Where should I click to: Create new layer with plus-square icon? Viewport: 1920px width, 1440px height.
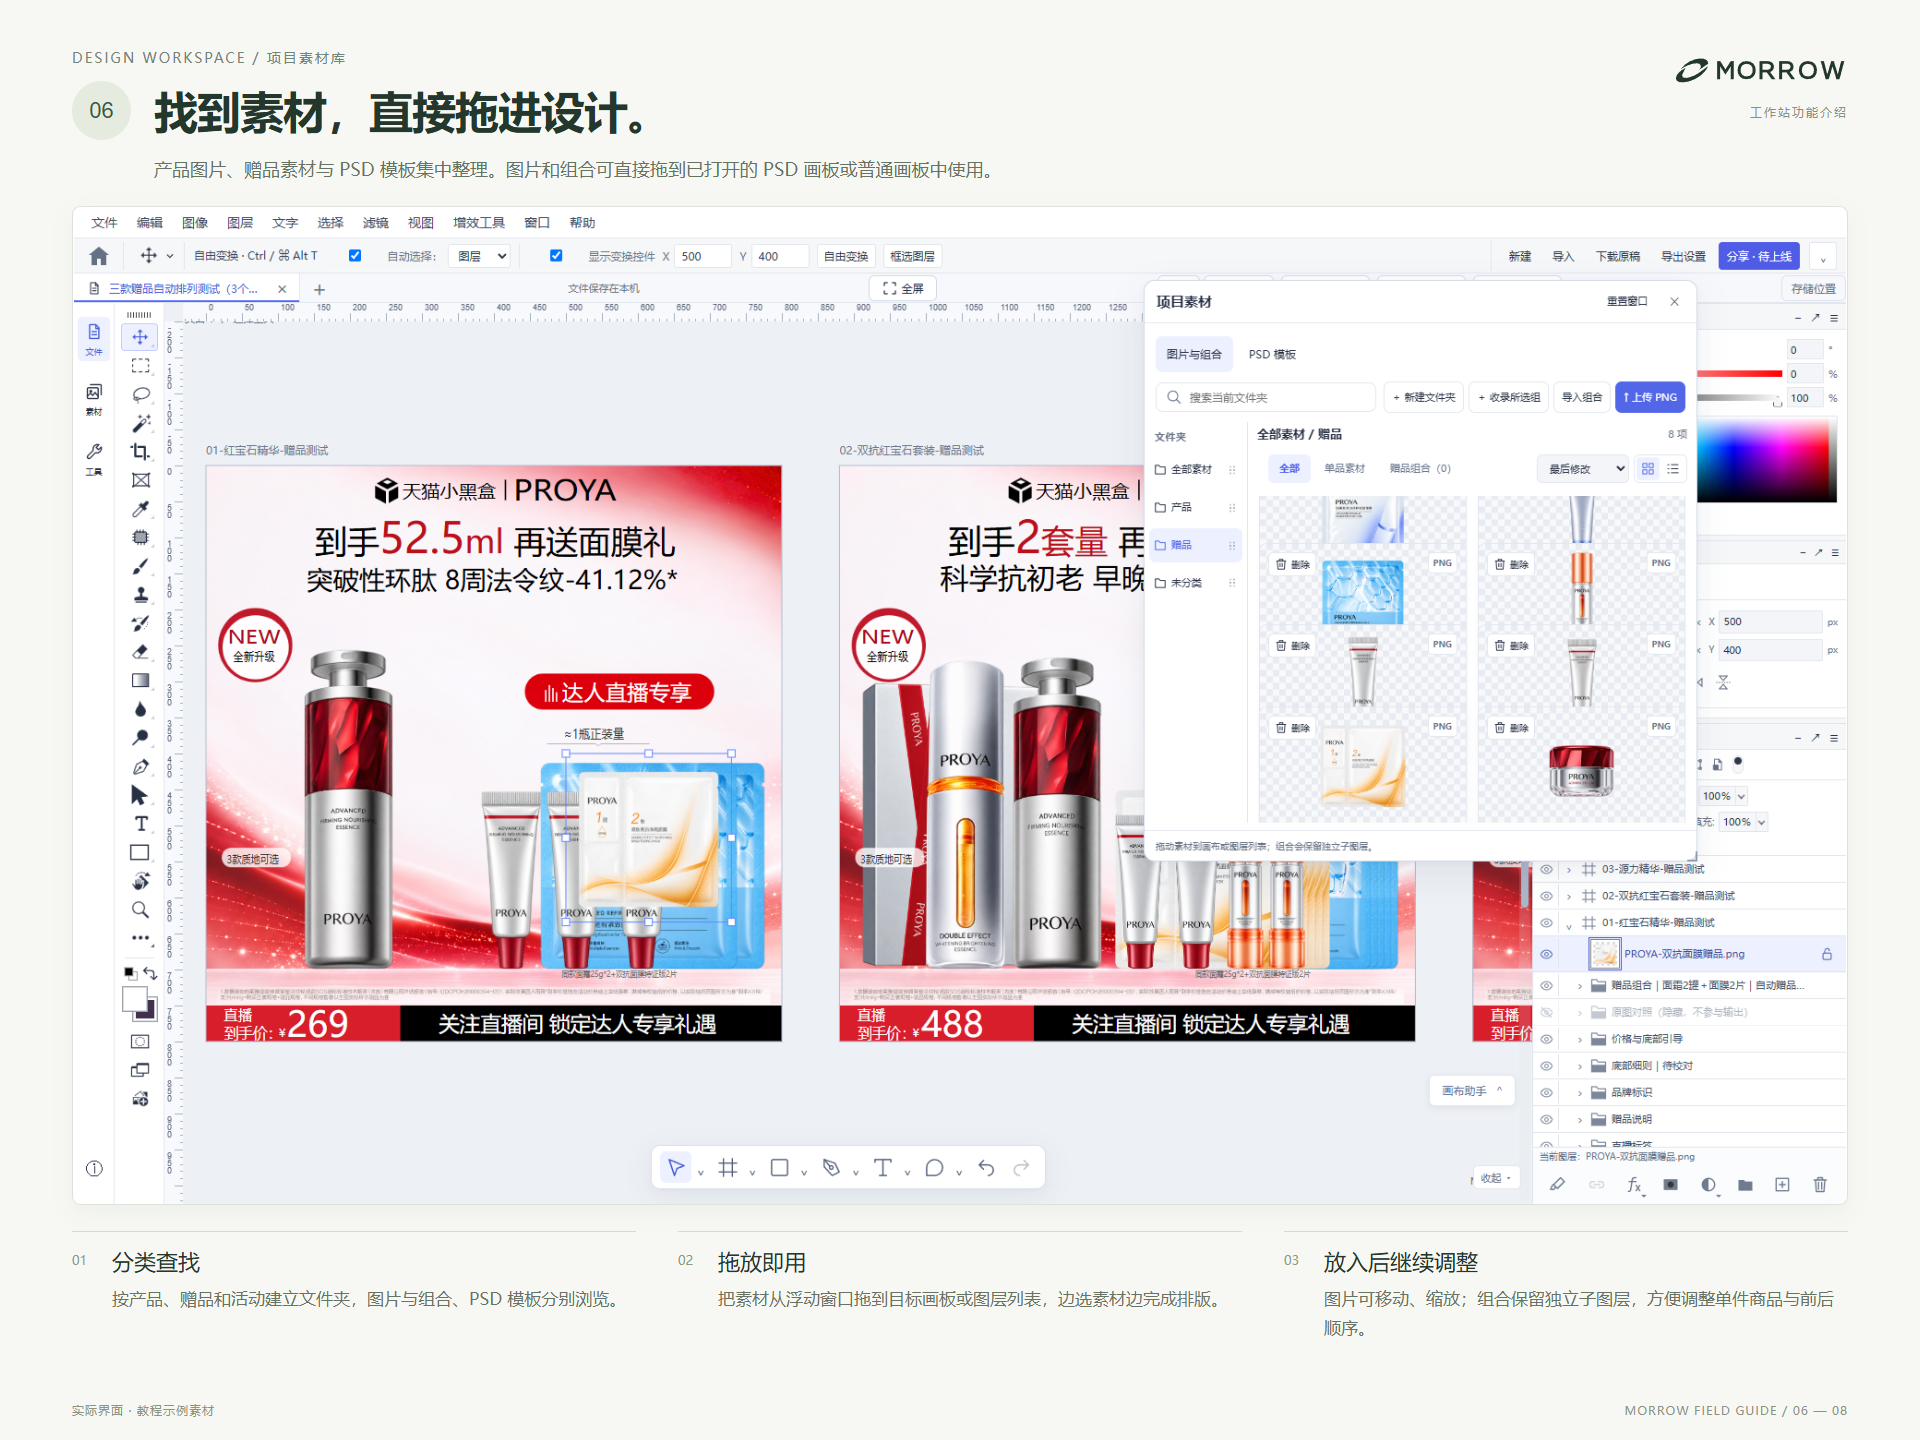coord(1782,1184)
